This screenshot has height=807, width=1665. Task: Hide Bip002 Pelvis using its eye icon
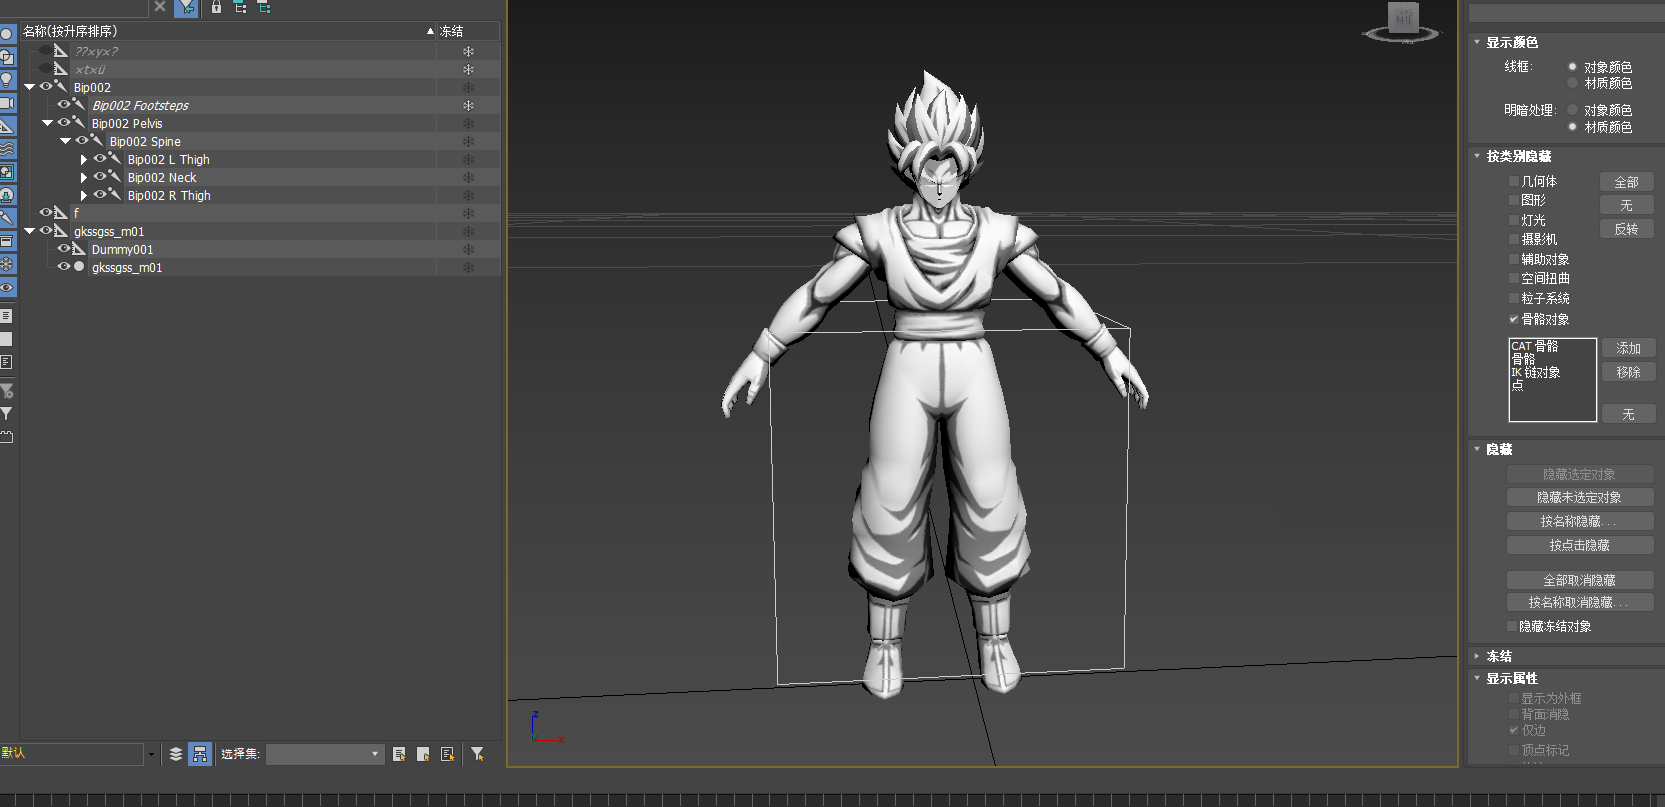64,123
